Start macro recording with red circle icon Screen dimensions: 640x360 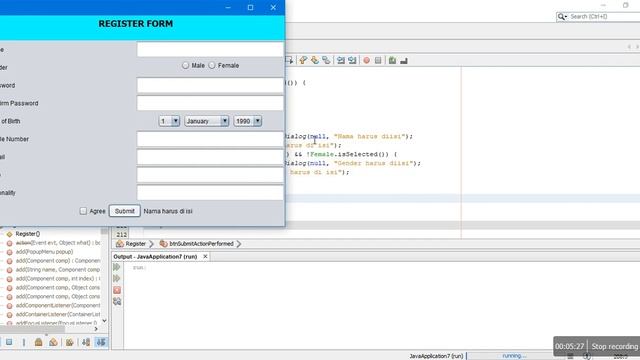(367, 60)
